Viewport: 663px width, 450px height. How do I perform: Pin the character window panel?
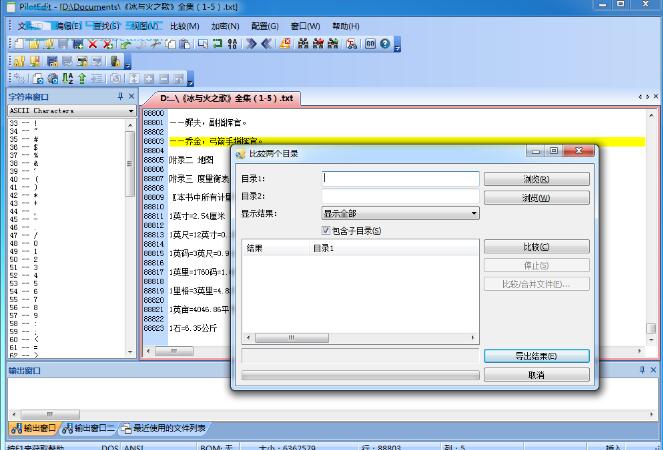[x=120, y=96]
